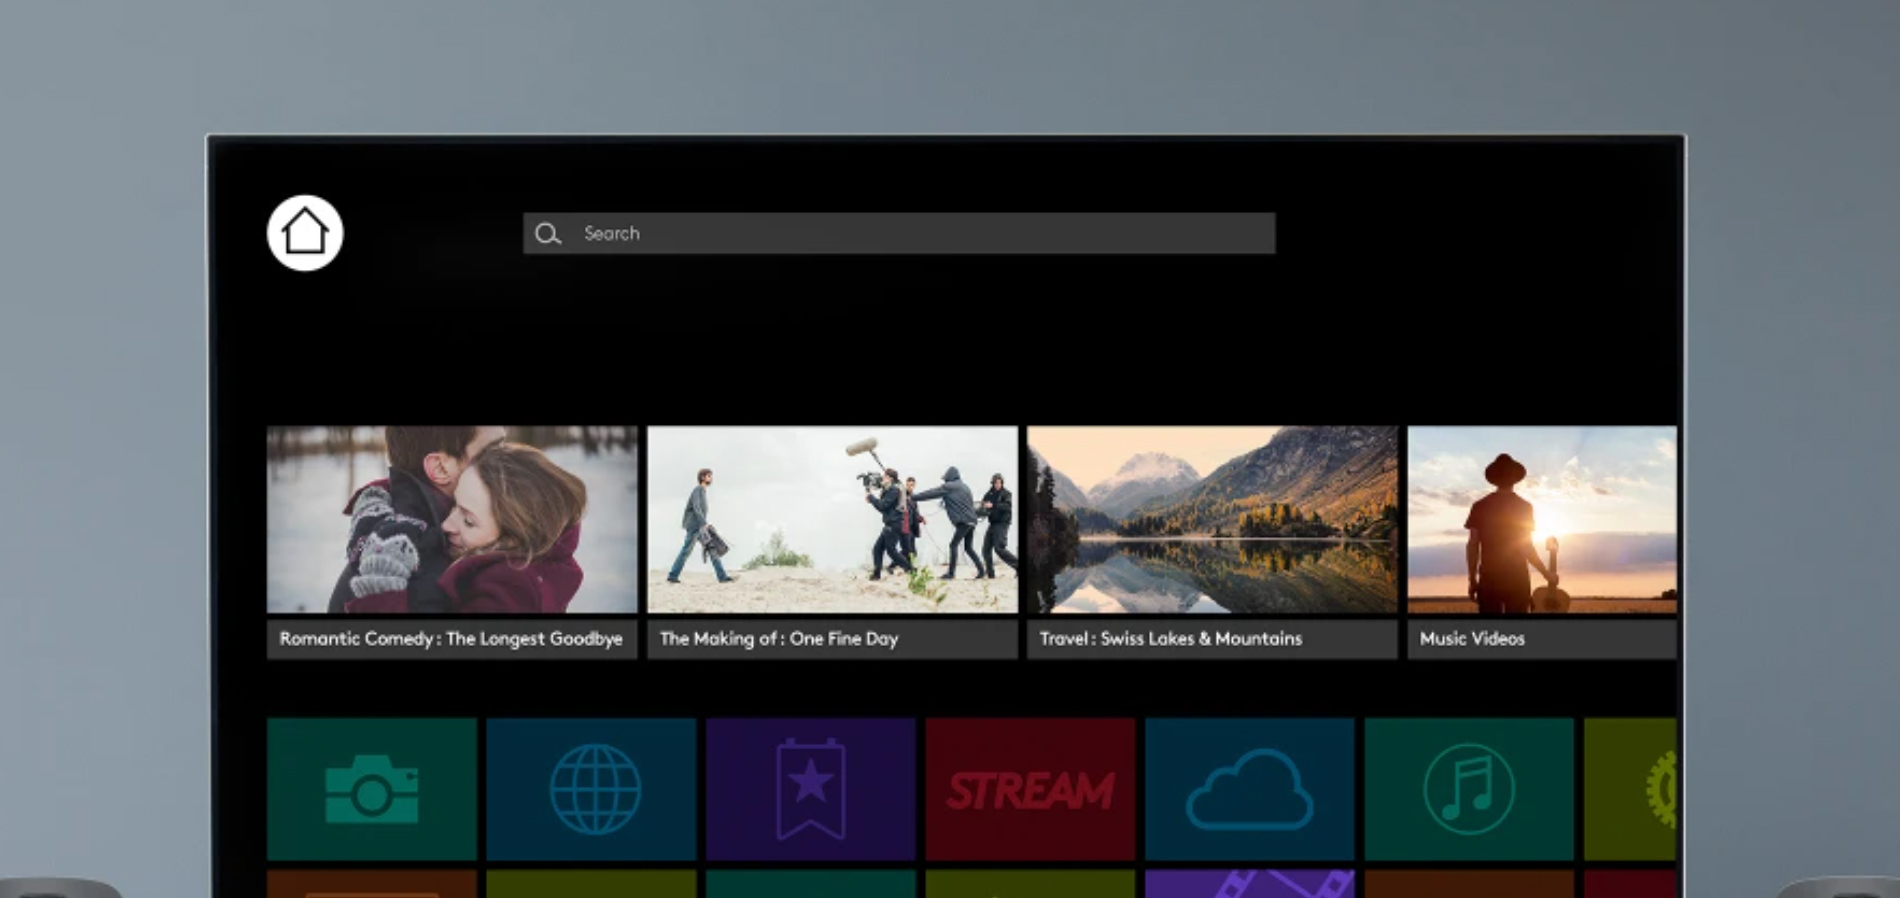Viewport: 1900px width, 898px height.
Task: Play the hugging couple movie thumbnail
Action: point(452,519)
